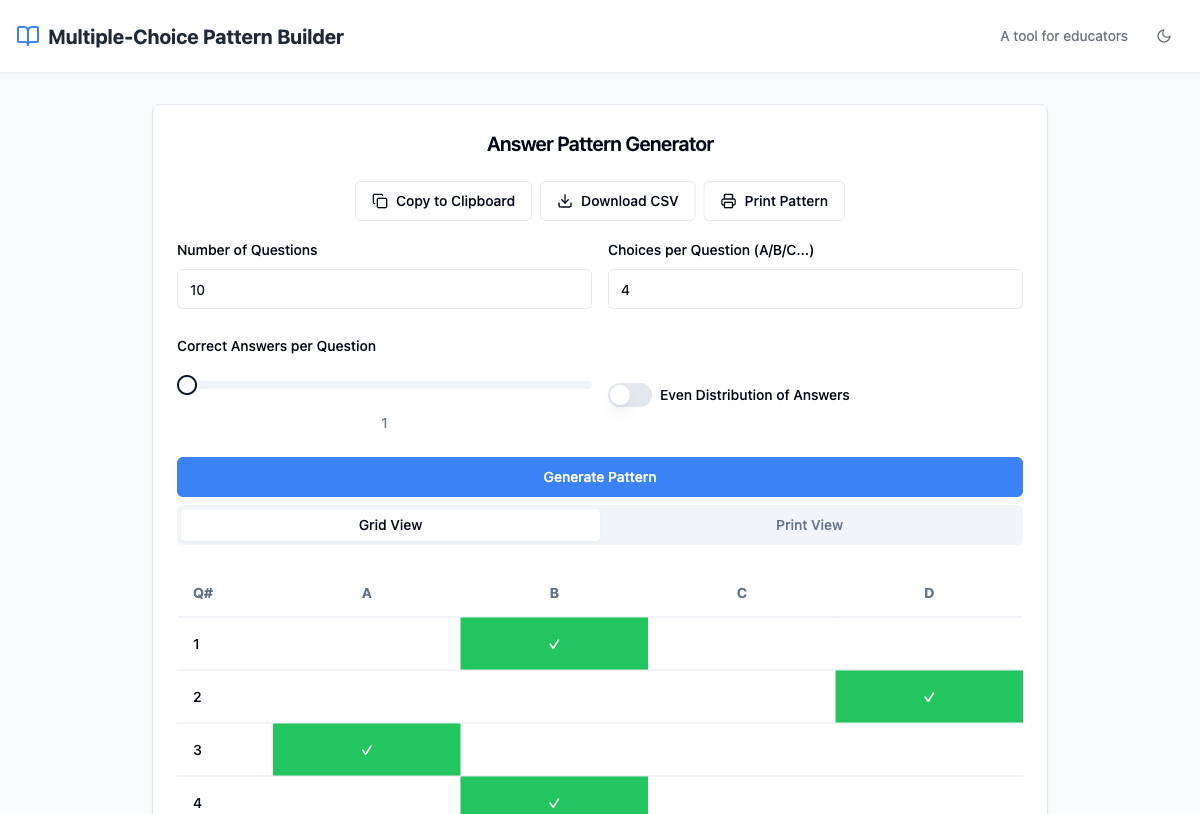Screen dimensions: 1200x814
Task: Click the Multiple-Choice Pattern Builder title
Action: tap(196, 37)
